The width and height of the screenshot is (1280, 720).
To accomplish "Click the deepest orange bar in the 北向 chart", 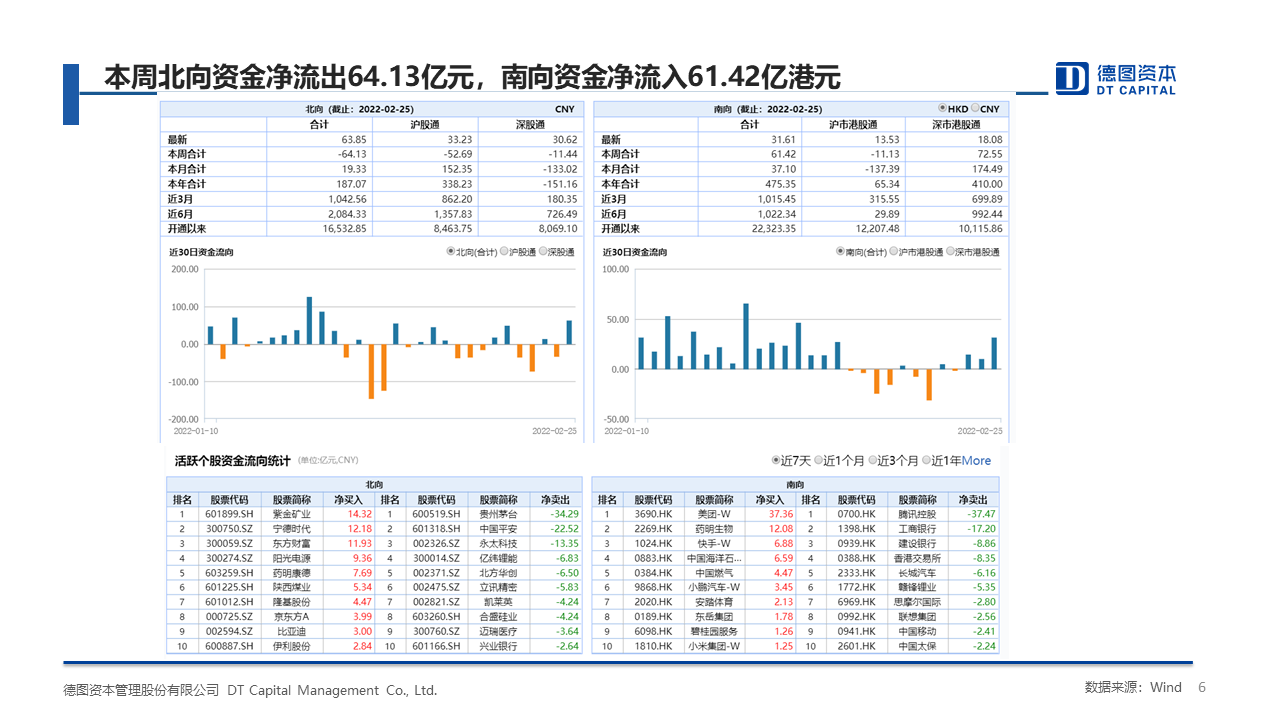I will click(x=371, y=371).
